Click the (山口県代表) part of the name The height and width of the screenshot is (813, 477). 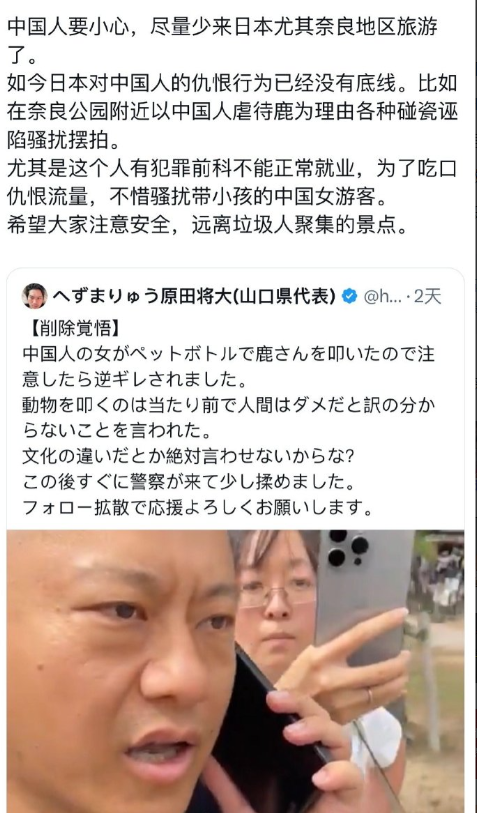click(285, 297)
